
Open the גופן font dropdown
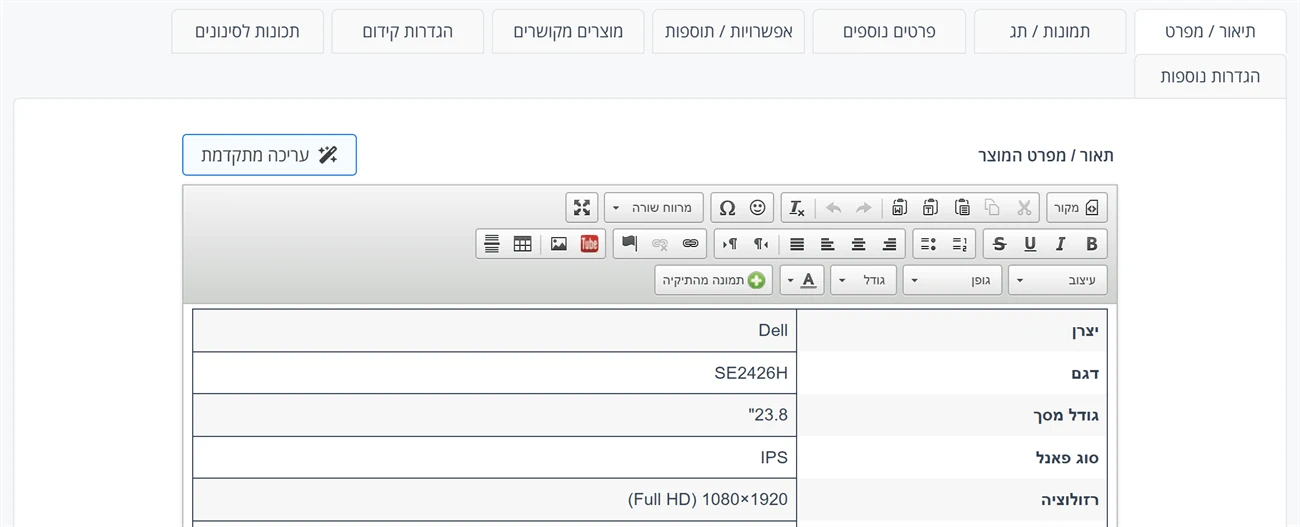point(952,280)
